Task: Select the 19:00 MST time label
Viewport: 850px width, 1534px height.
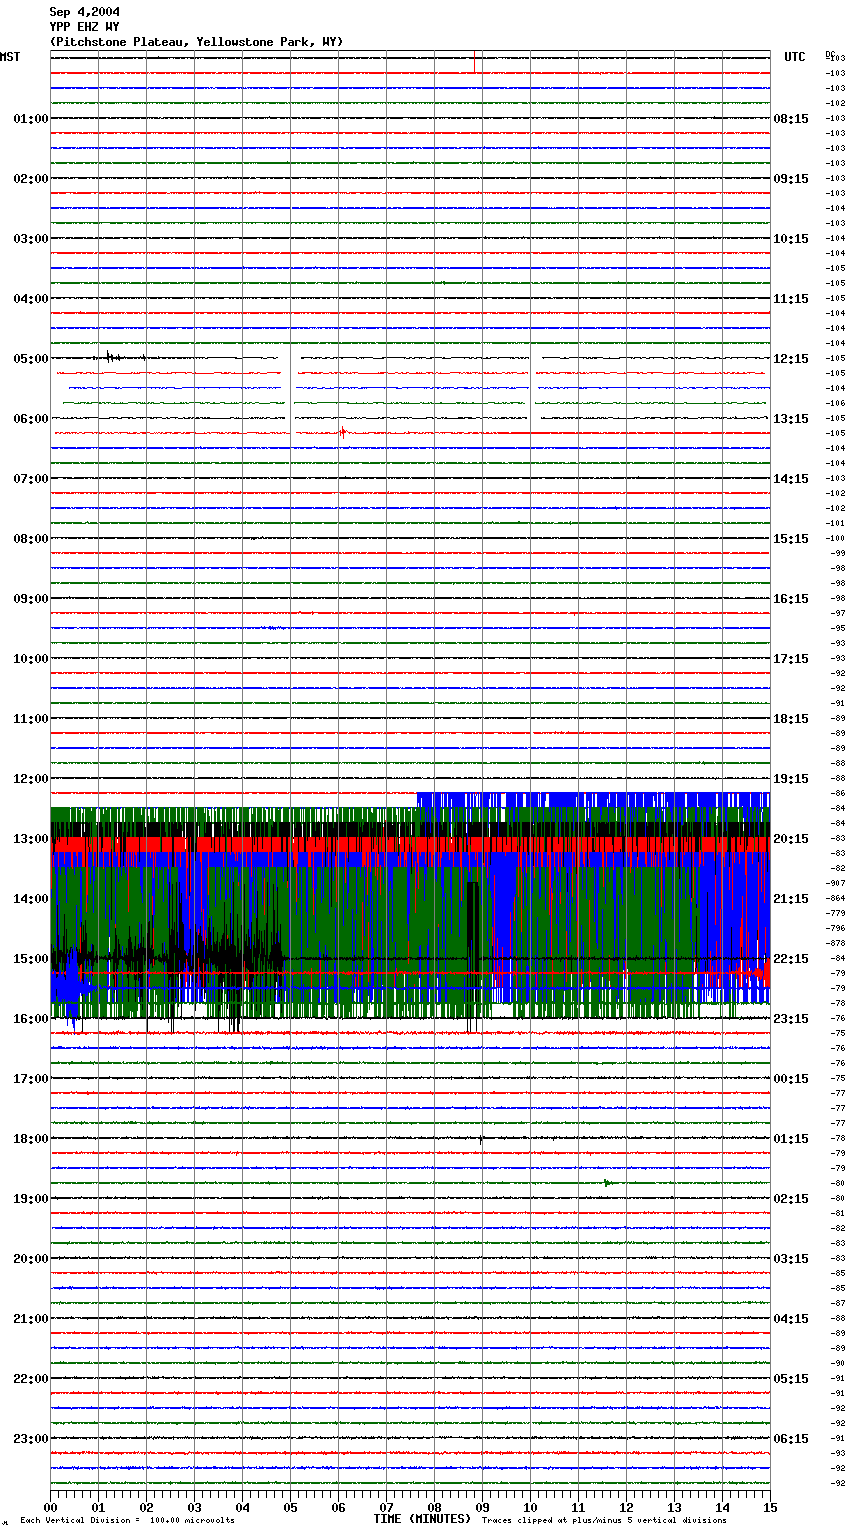Action: pos(31,1199)
